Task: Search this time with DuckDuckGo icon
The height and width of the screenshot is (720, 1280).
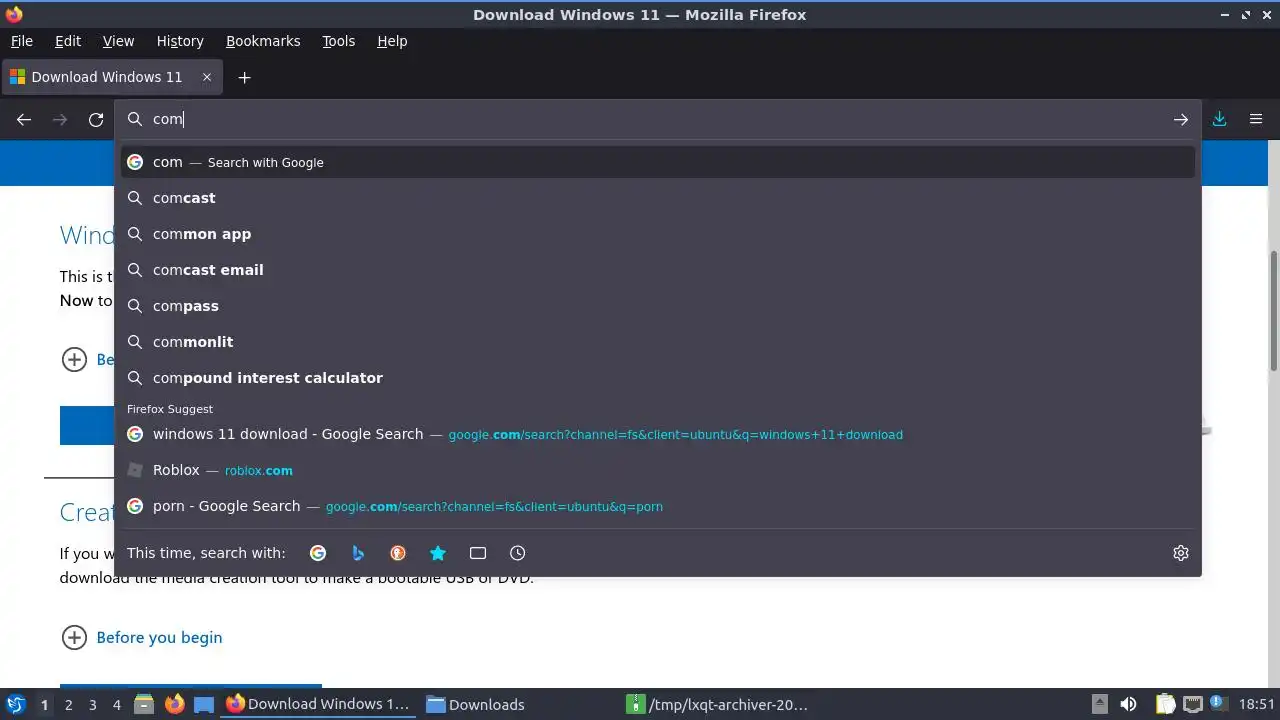Action: tap(398, 553)
